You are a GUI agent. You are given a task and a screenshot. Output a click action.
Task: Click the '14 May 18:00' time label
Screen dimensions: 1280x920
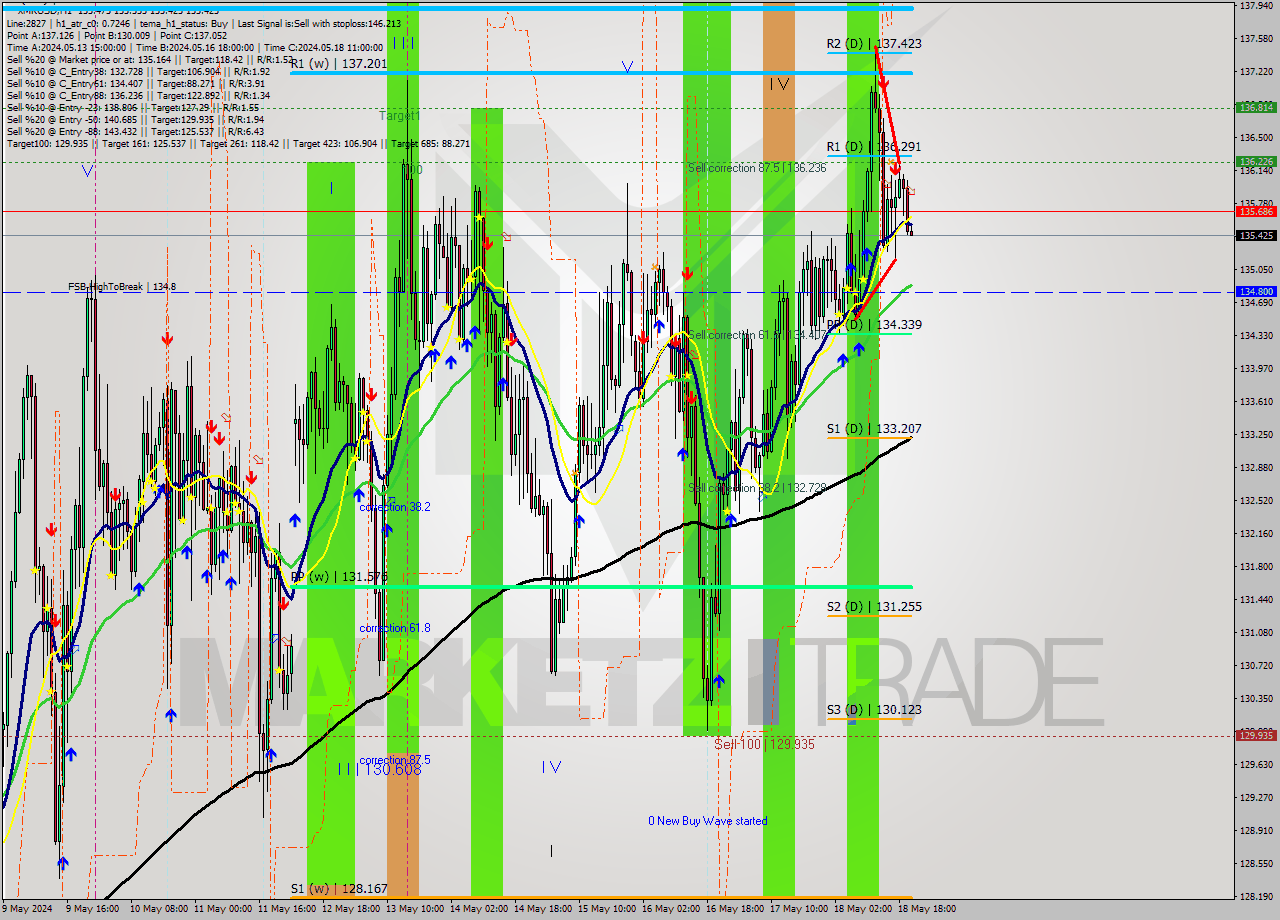542,909
